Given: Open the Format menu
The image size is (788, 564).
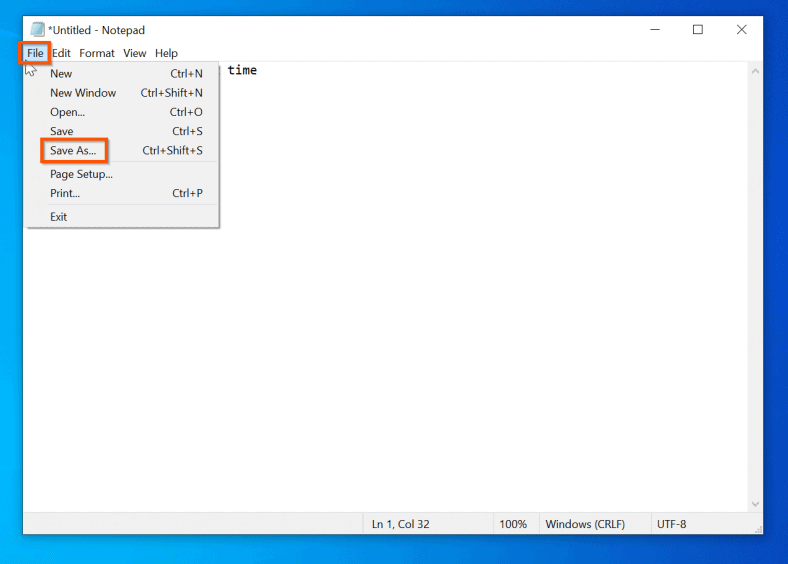Looking at the screenshot, I should tap(97, 53).
